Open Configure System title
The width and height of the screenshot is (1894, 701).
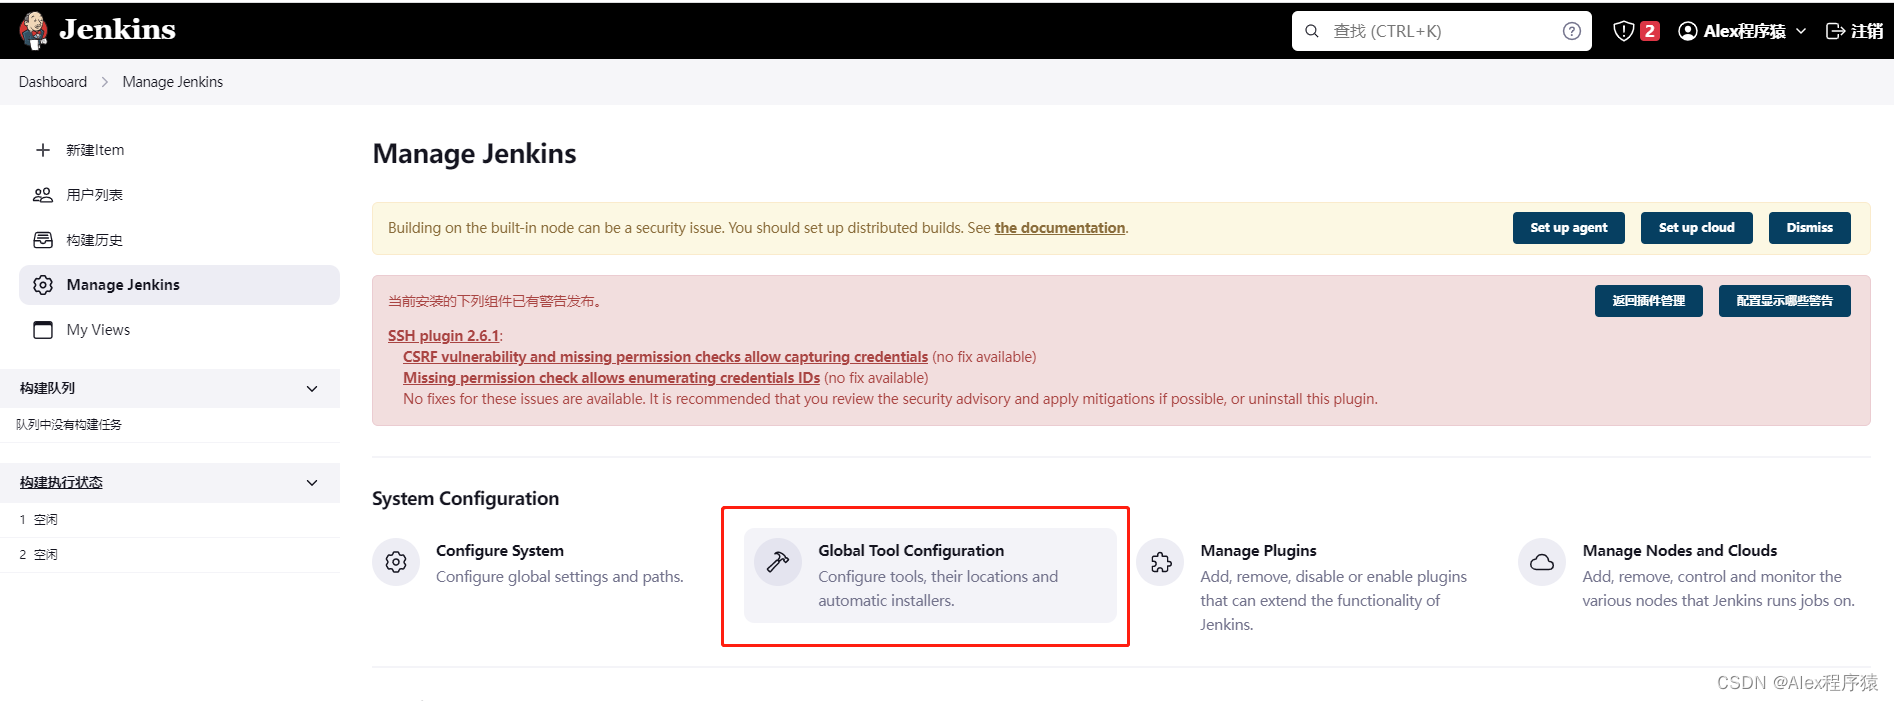(x=500, y=551)
